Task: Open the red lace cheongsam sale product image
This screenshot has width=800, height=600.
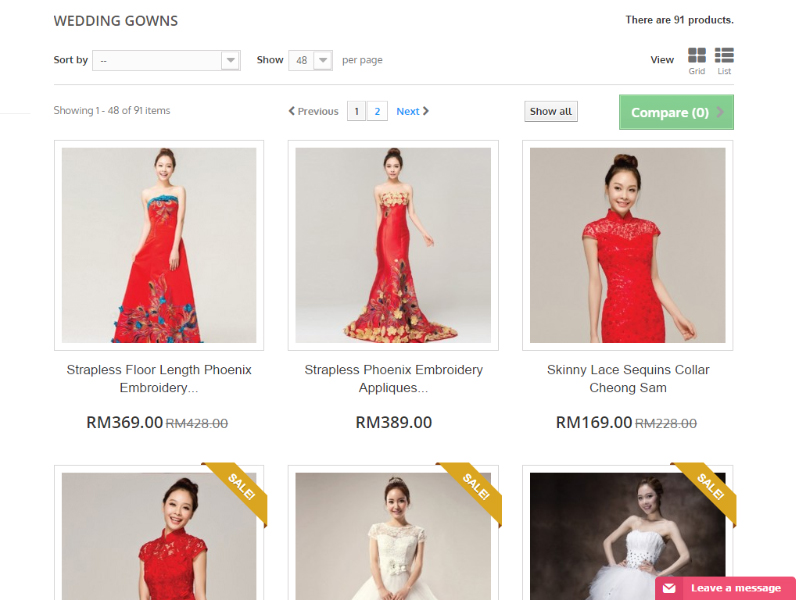Action: click(159, 536)
